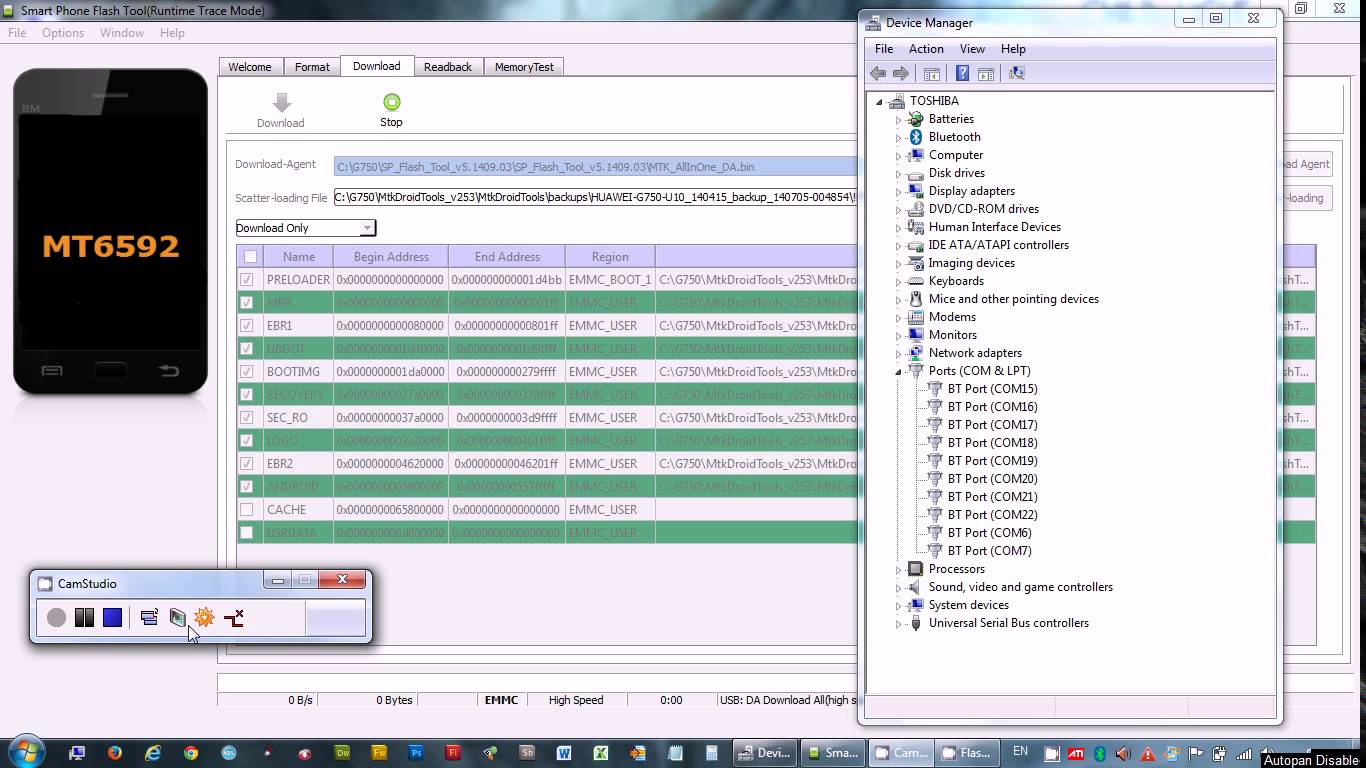Stop recording with the blue square in CamStudio
Viewport: 1366px width, 768px height.
click(113, 618)
